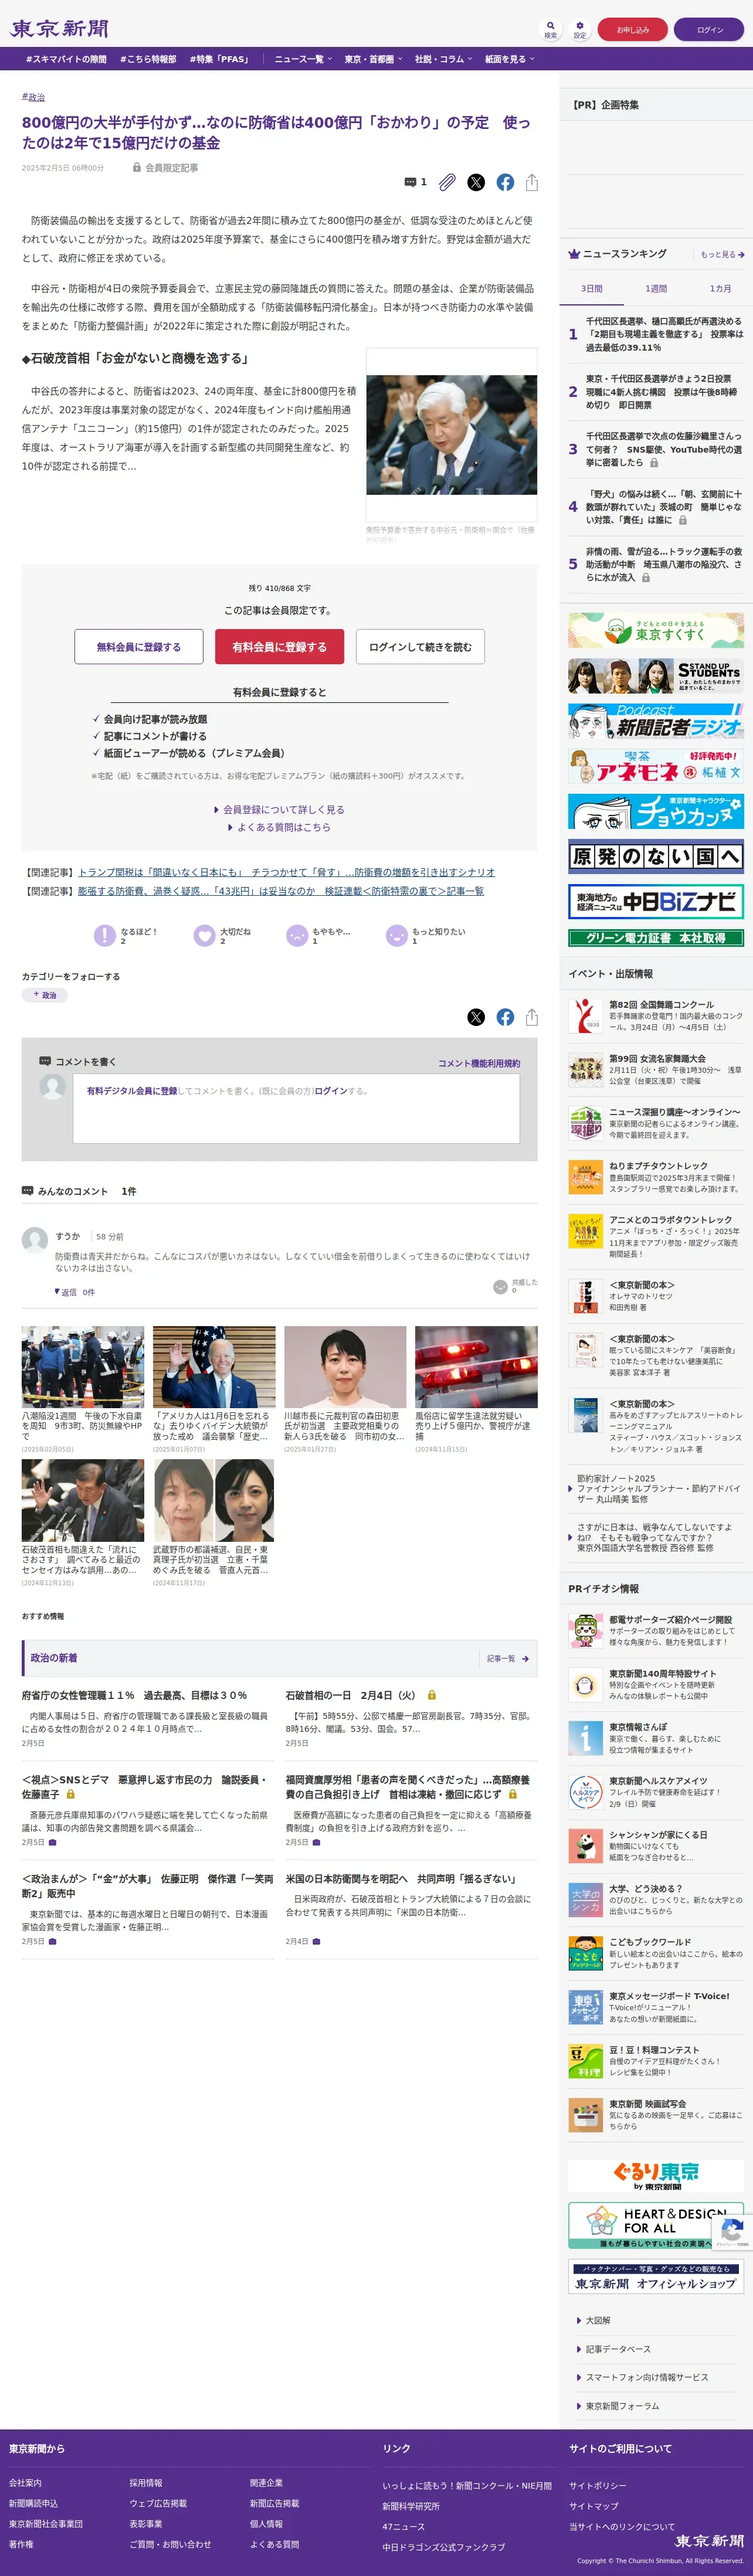Image resolution: width=753 pixels, height=2576 pixels.
Task: Click もっと見る in the ranking header
Action: [x=722, y=255]
